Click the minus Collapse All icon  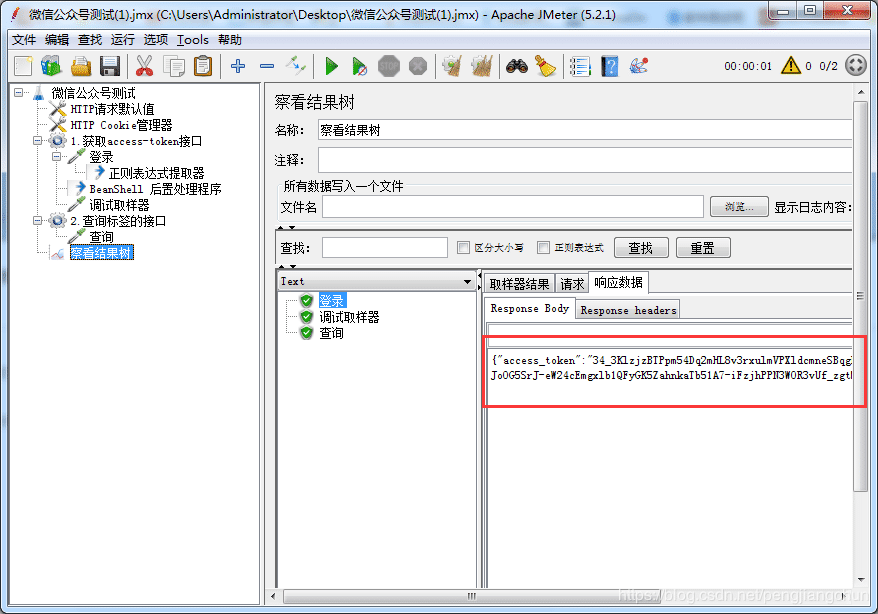(x=267, y=66)
